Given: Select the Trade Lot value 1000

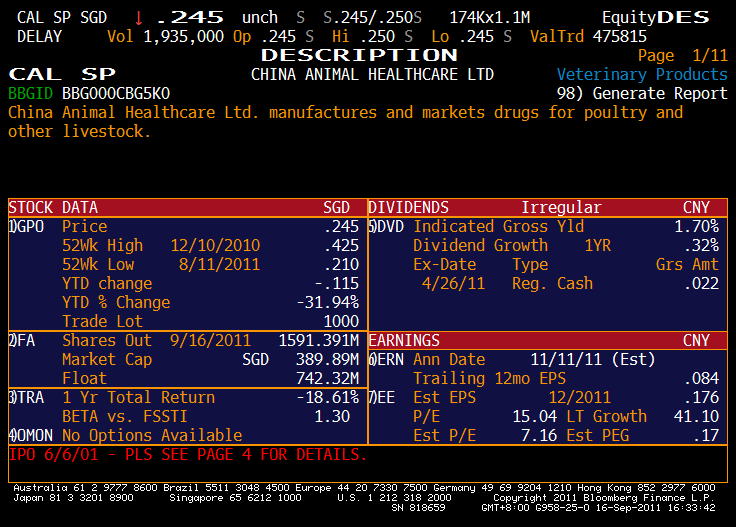Looking at the screenshot, I should pyautogui.click(x=341, y=321).
